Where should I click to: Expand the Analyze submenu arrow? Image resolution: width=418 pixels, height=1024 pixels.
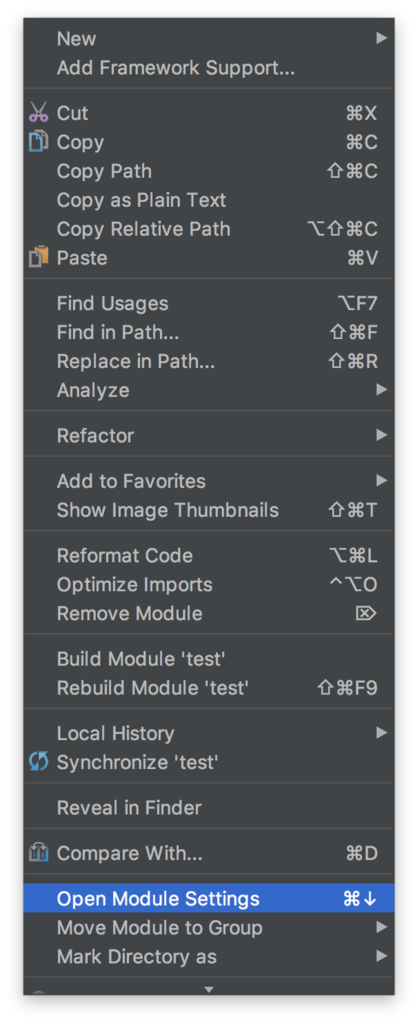coord(382,390)
